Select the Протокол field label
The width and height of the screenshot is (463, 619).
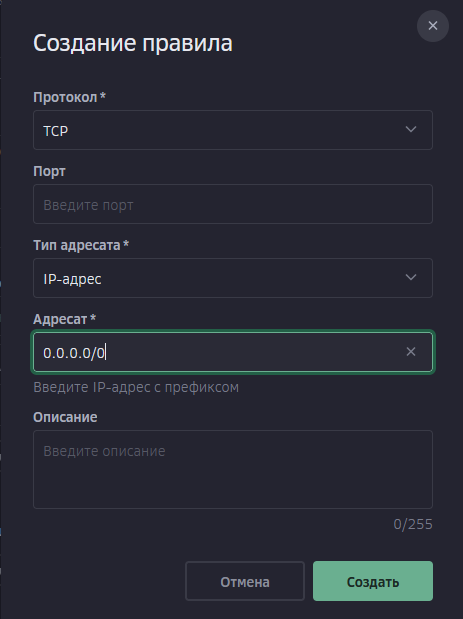[65, 97]
